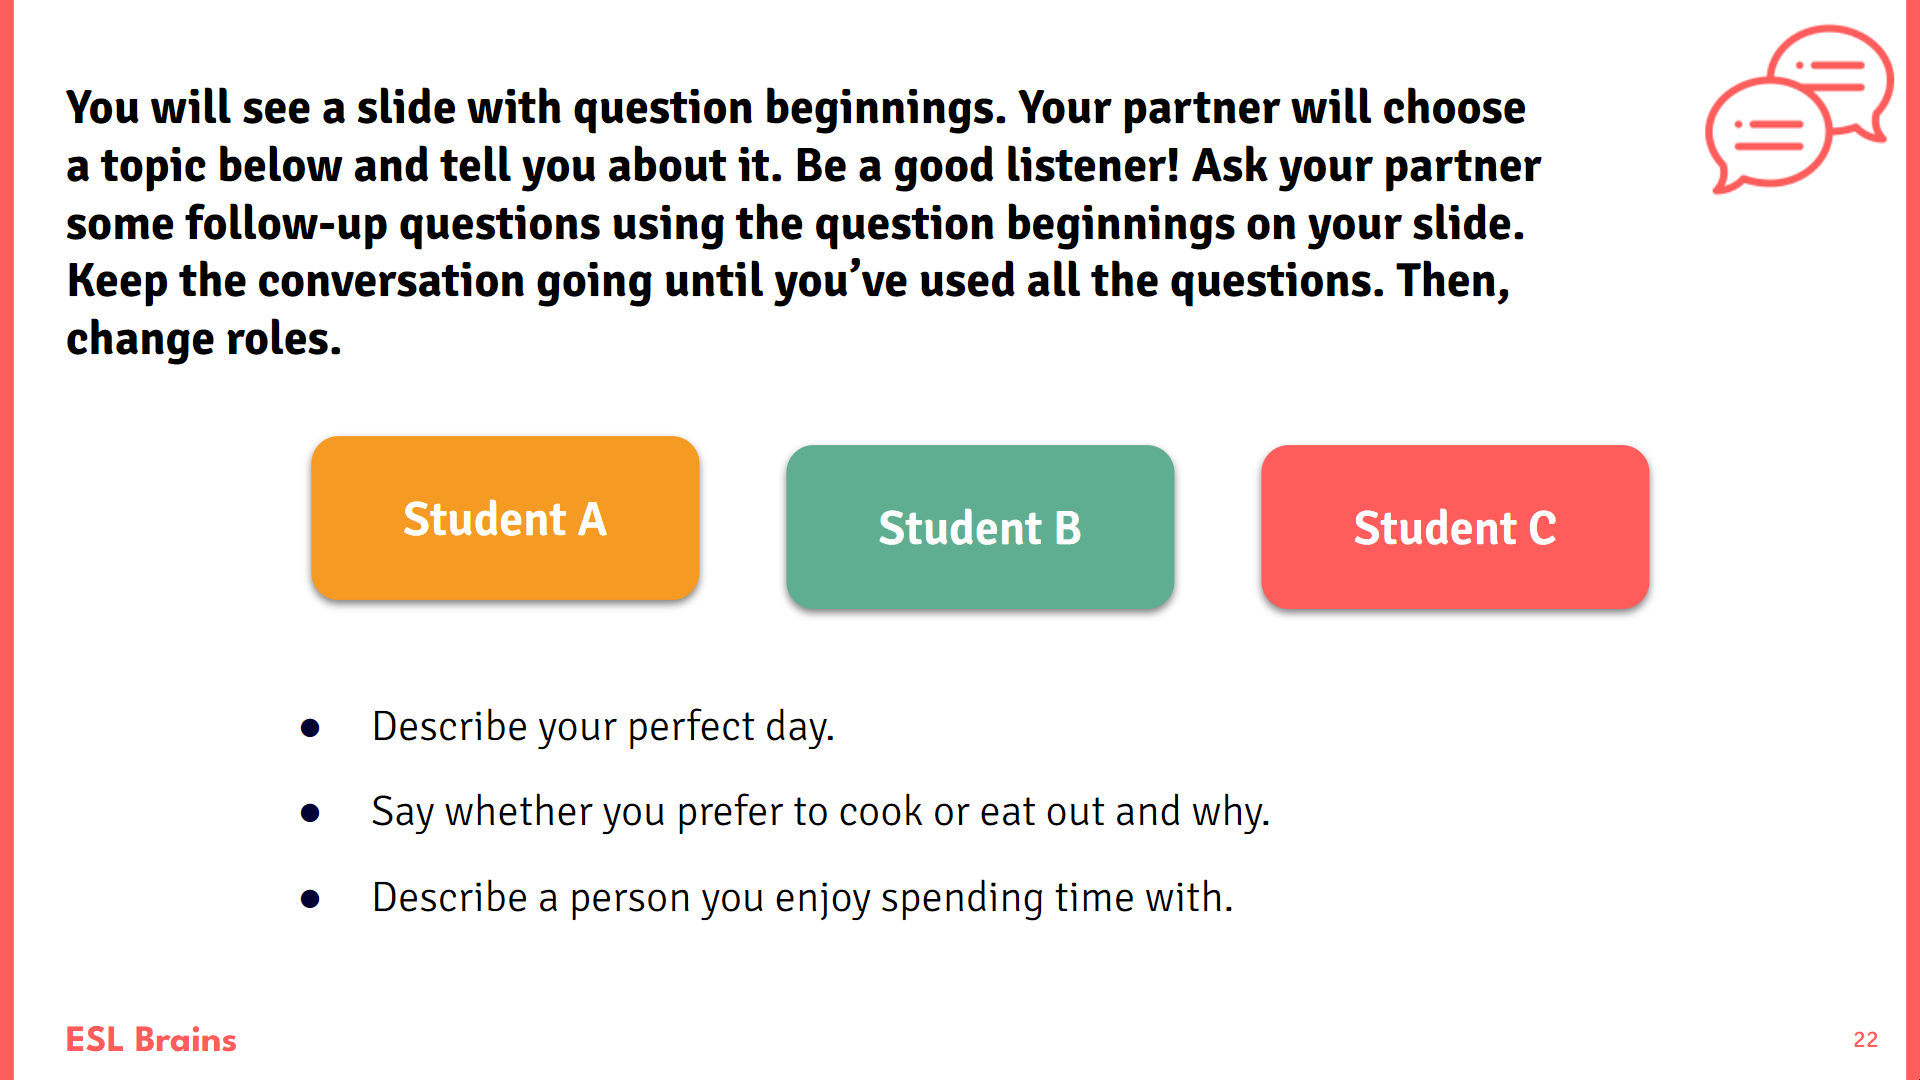Click the words 'change roles.' in the instructions
Image resolution: width=1920 pixels, height=1080 pixels.
coord(204,339)
